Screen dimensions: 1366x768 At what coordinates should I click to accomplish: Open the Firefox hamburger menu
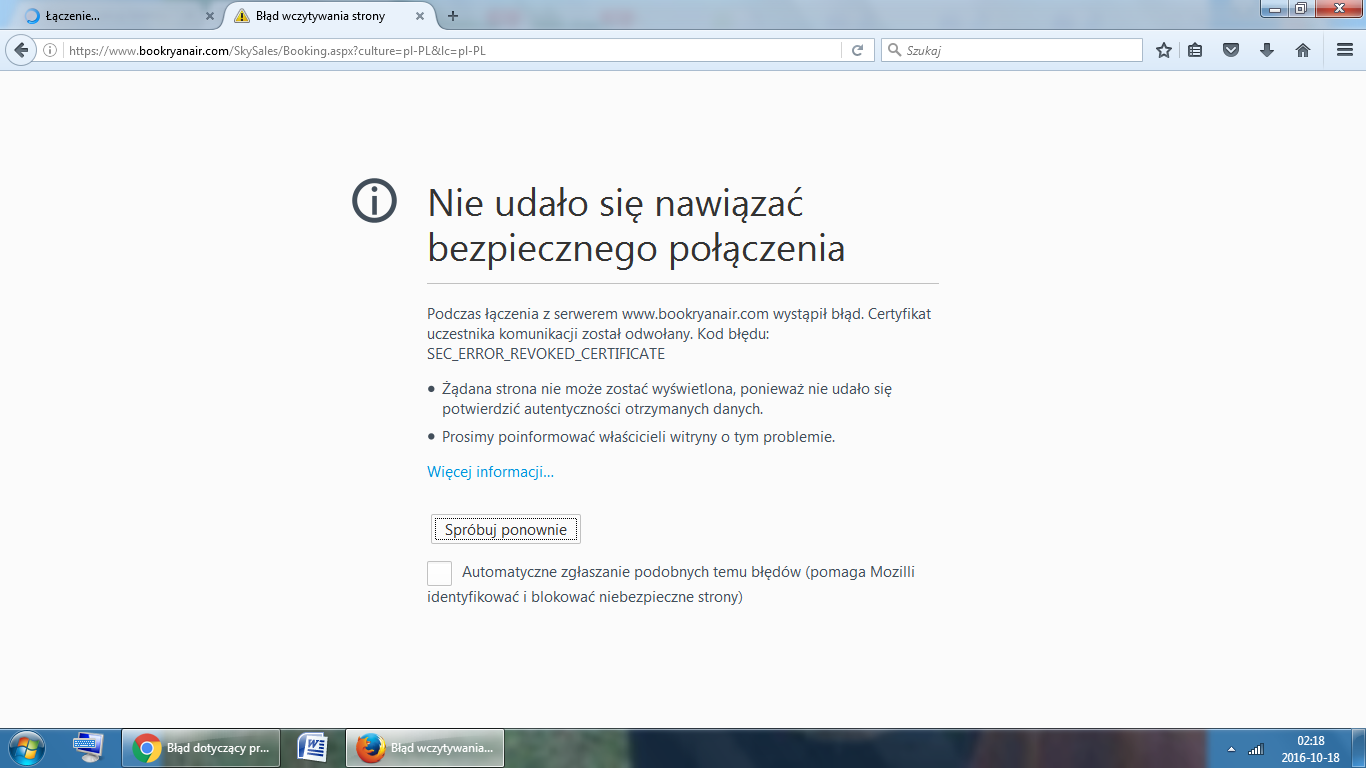pyautogui.click(x=1345, y=50)
